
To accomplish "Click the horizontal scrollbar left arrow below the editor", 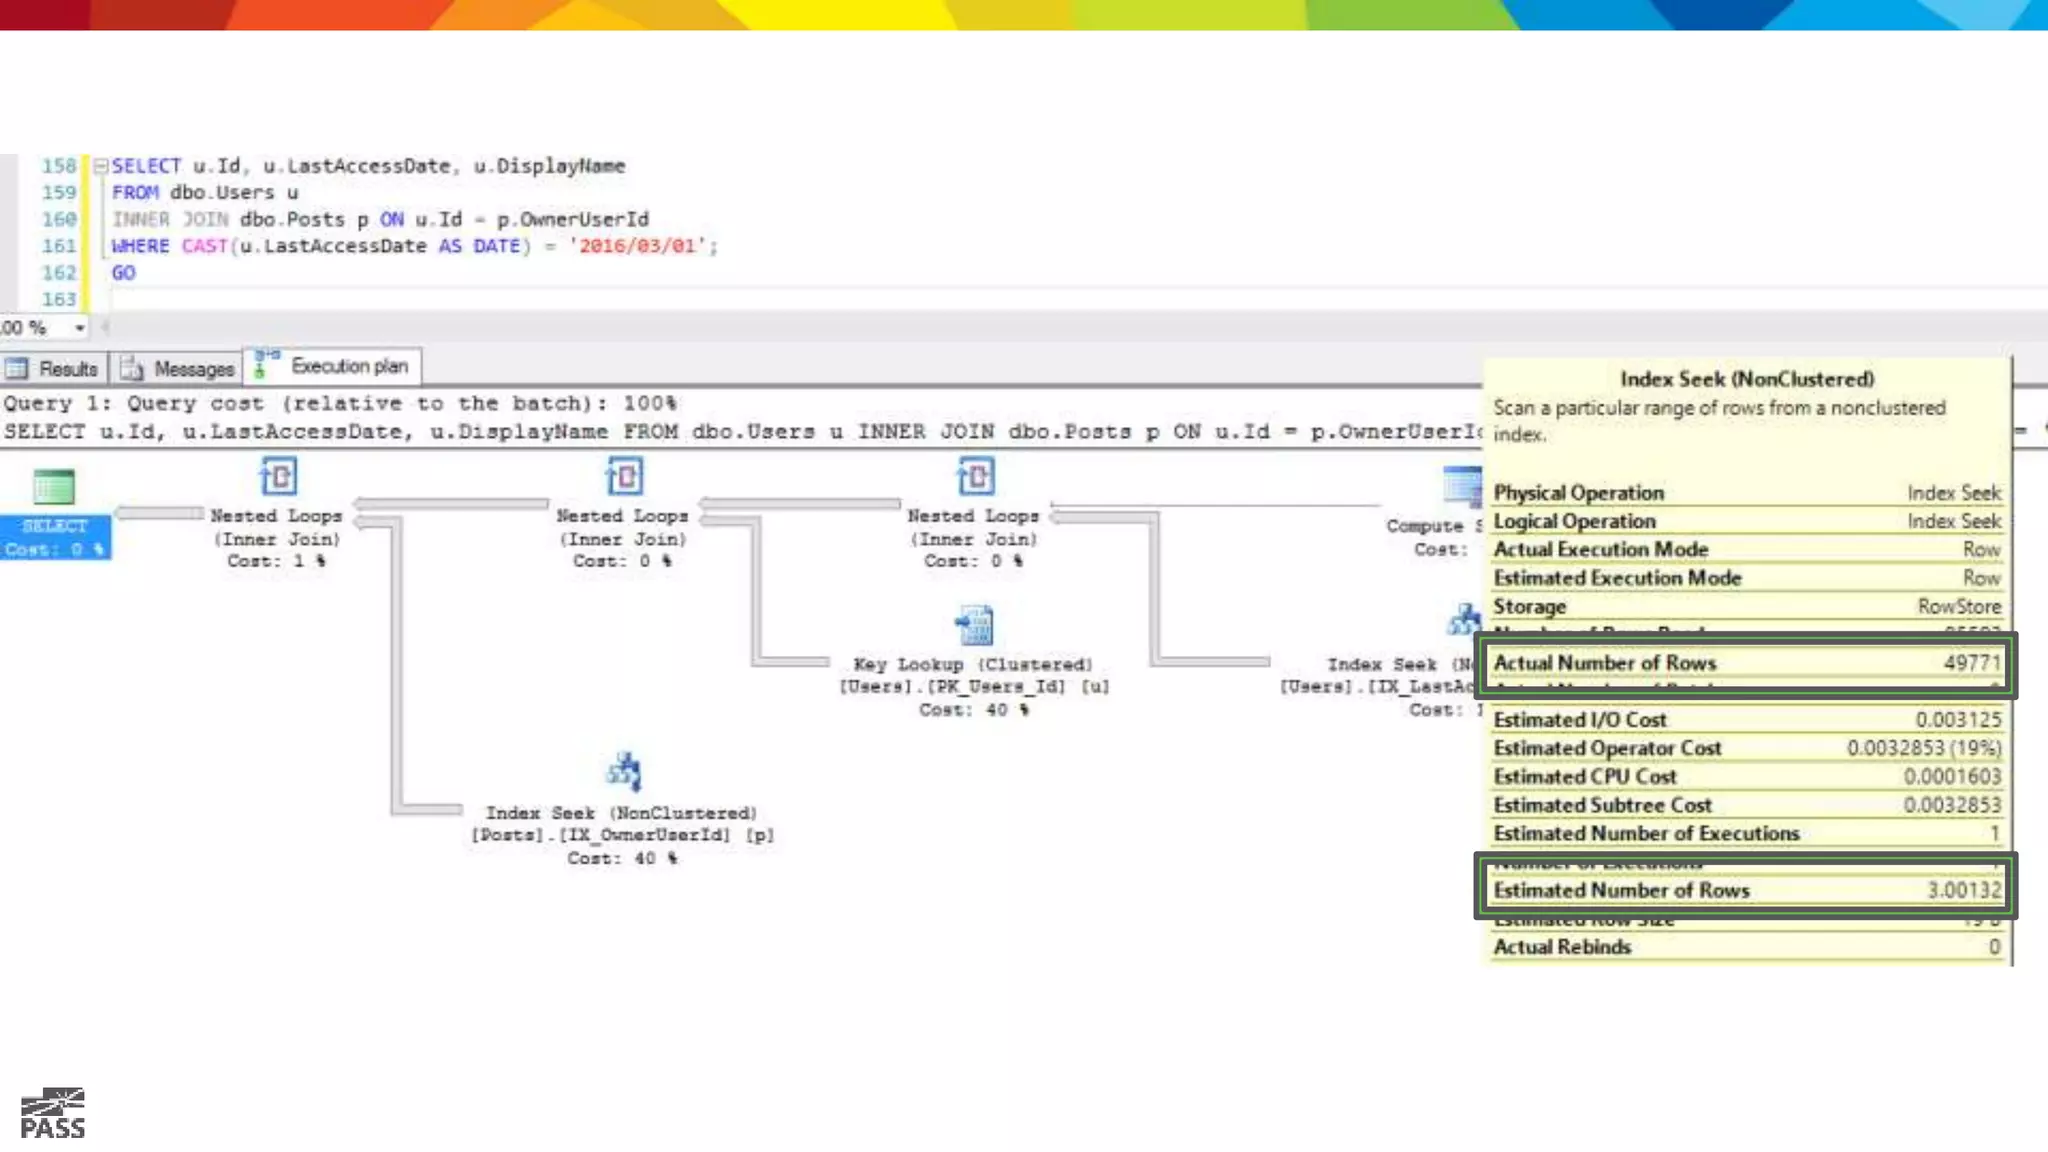I will pyautogui.click(x=105, y=328).
